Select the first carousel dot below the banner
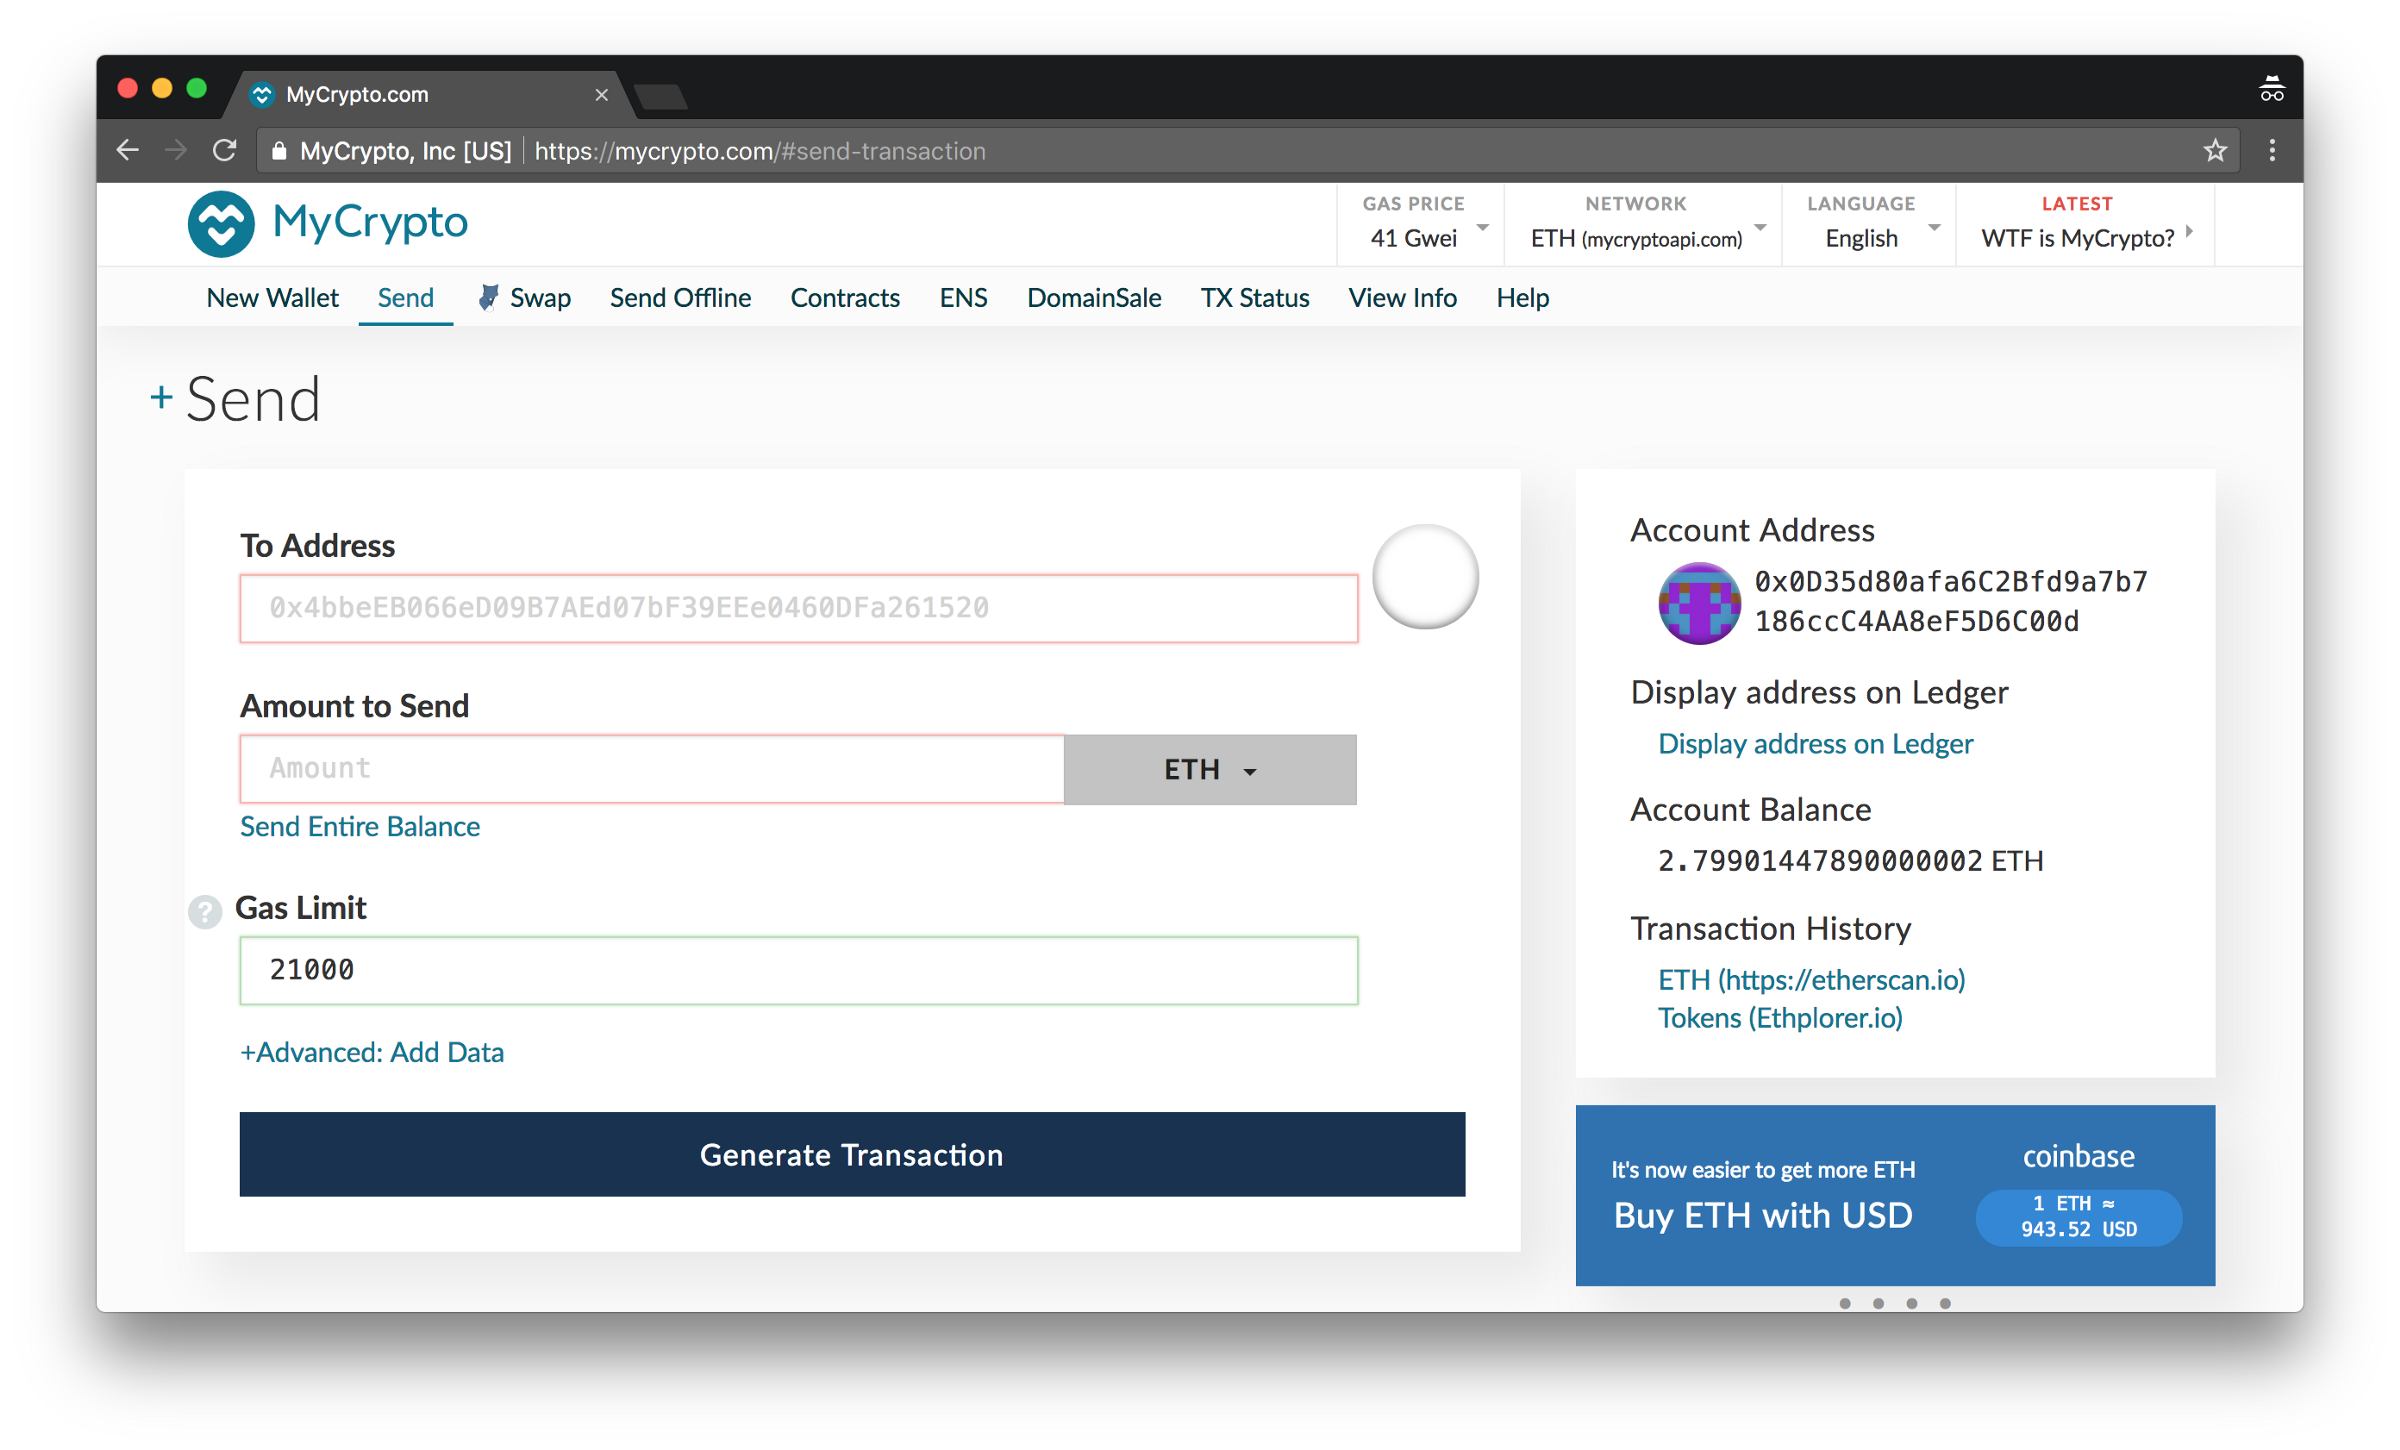Screen dimensions: 2400x1450 [1845, 1303]
